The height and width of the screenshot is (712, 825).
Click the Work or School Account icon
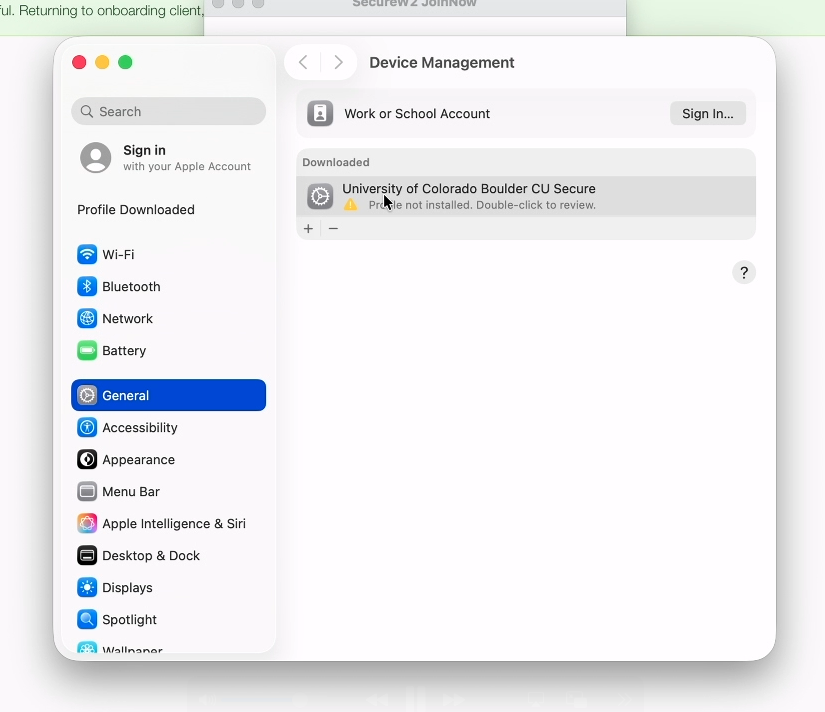(x=320, y=114)
